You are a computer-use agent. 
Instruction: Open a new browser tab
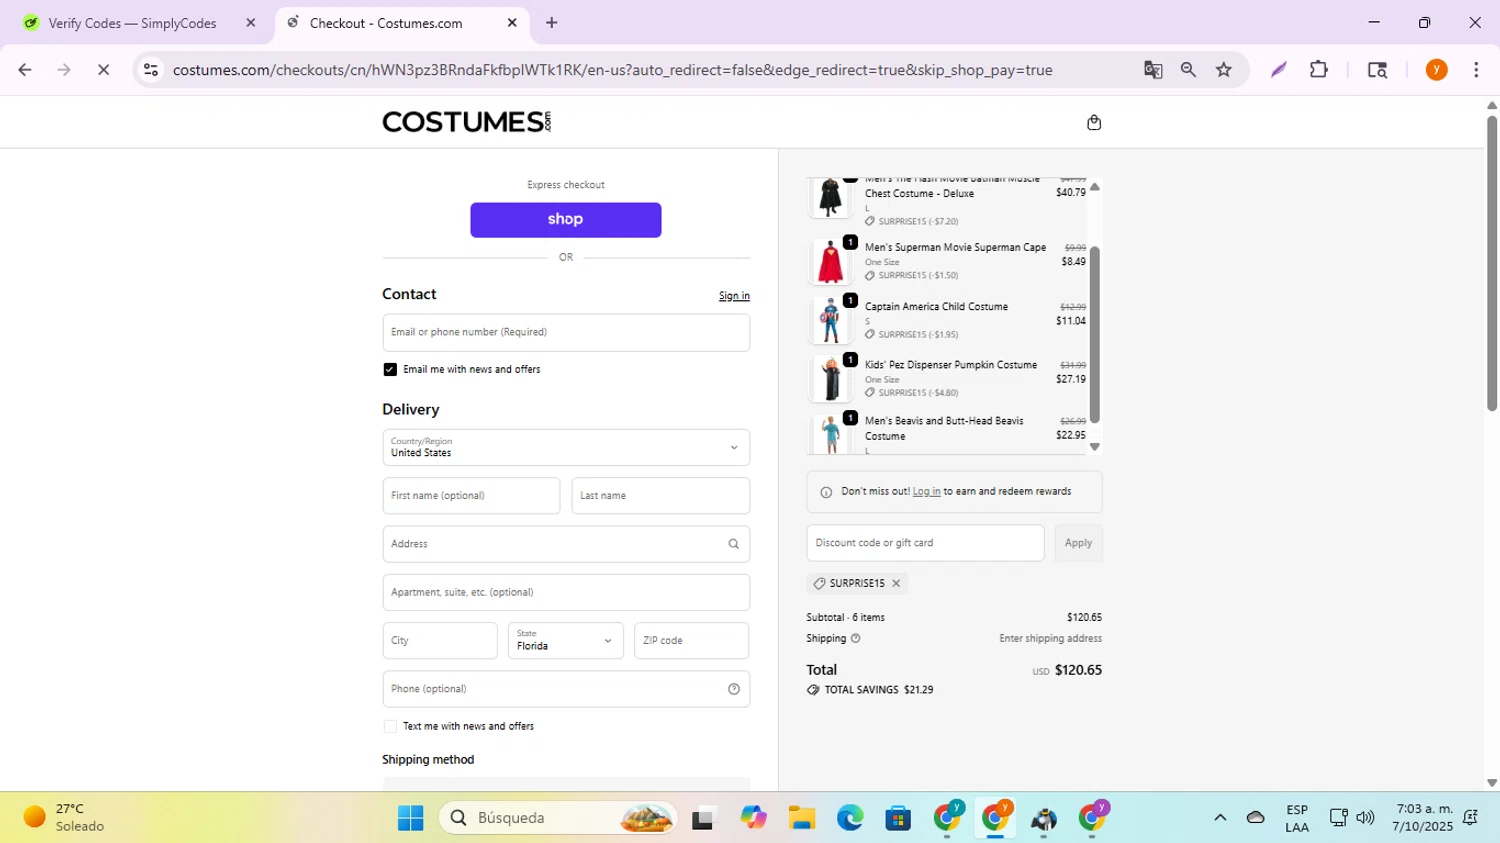pyautogui.click(x=551, y=23)
